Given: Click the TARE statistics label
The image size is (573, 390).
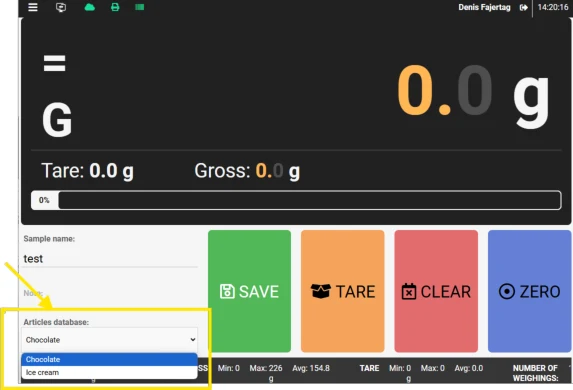Looking at the screenshot, I should point(369,368).
